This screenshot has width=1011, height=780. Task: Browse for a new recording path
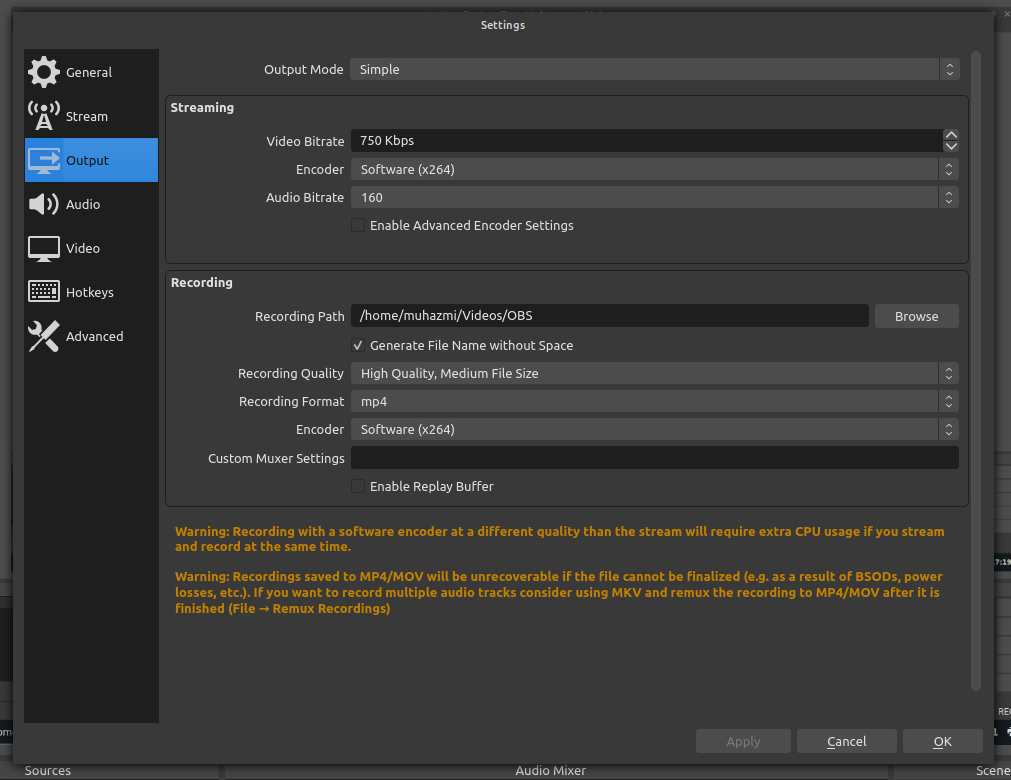(x=916, y=315)
